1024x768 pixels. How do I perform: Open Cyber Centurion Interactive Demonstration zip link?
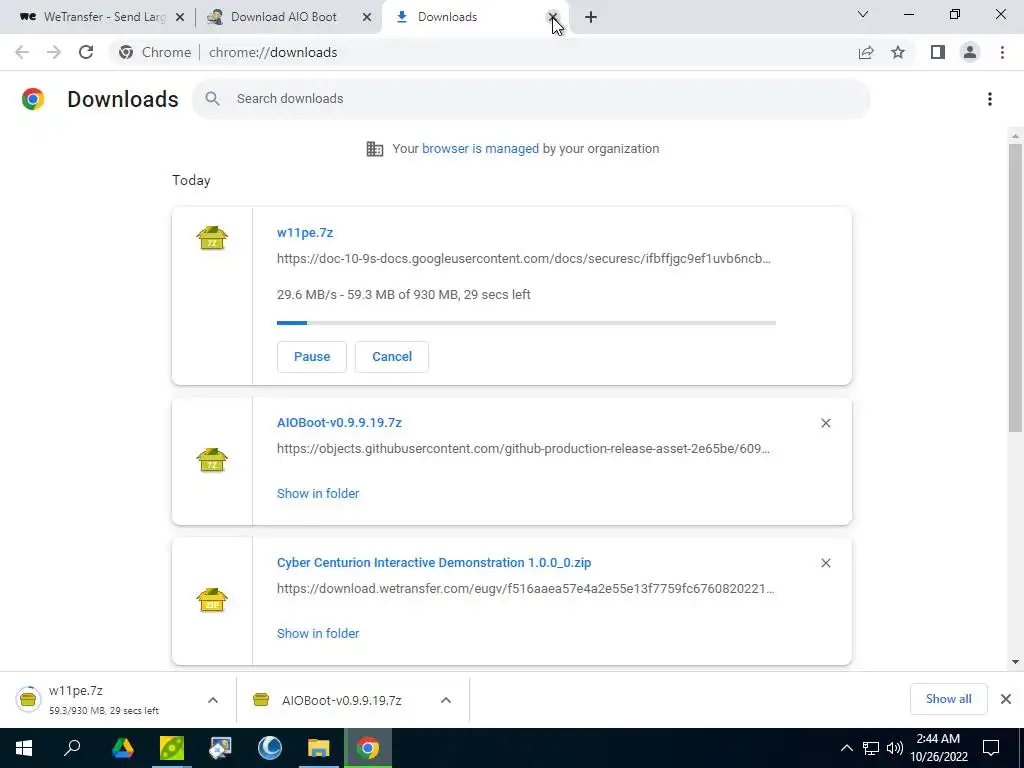point(434,562)
